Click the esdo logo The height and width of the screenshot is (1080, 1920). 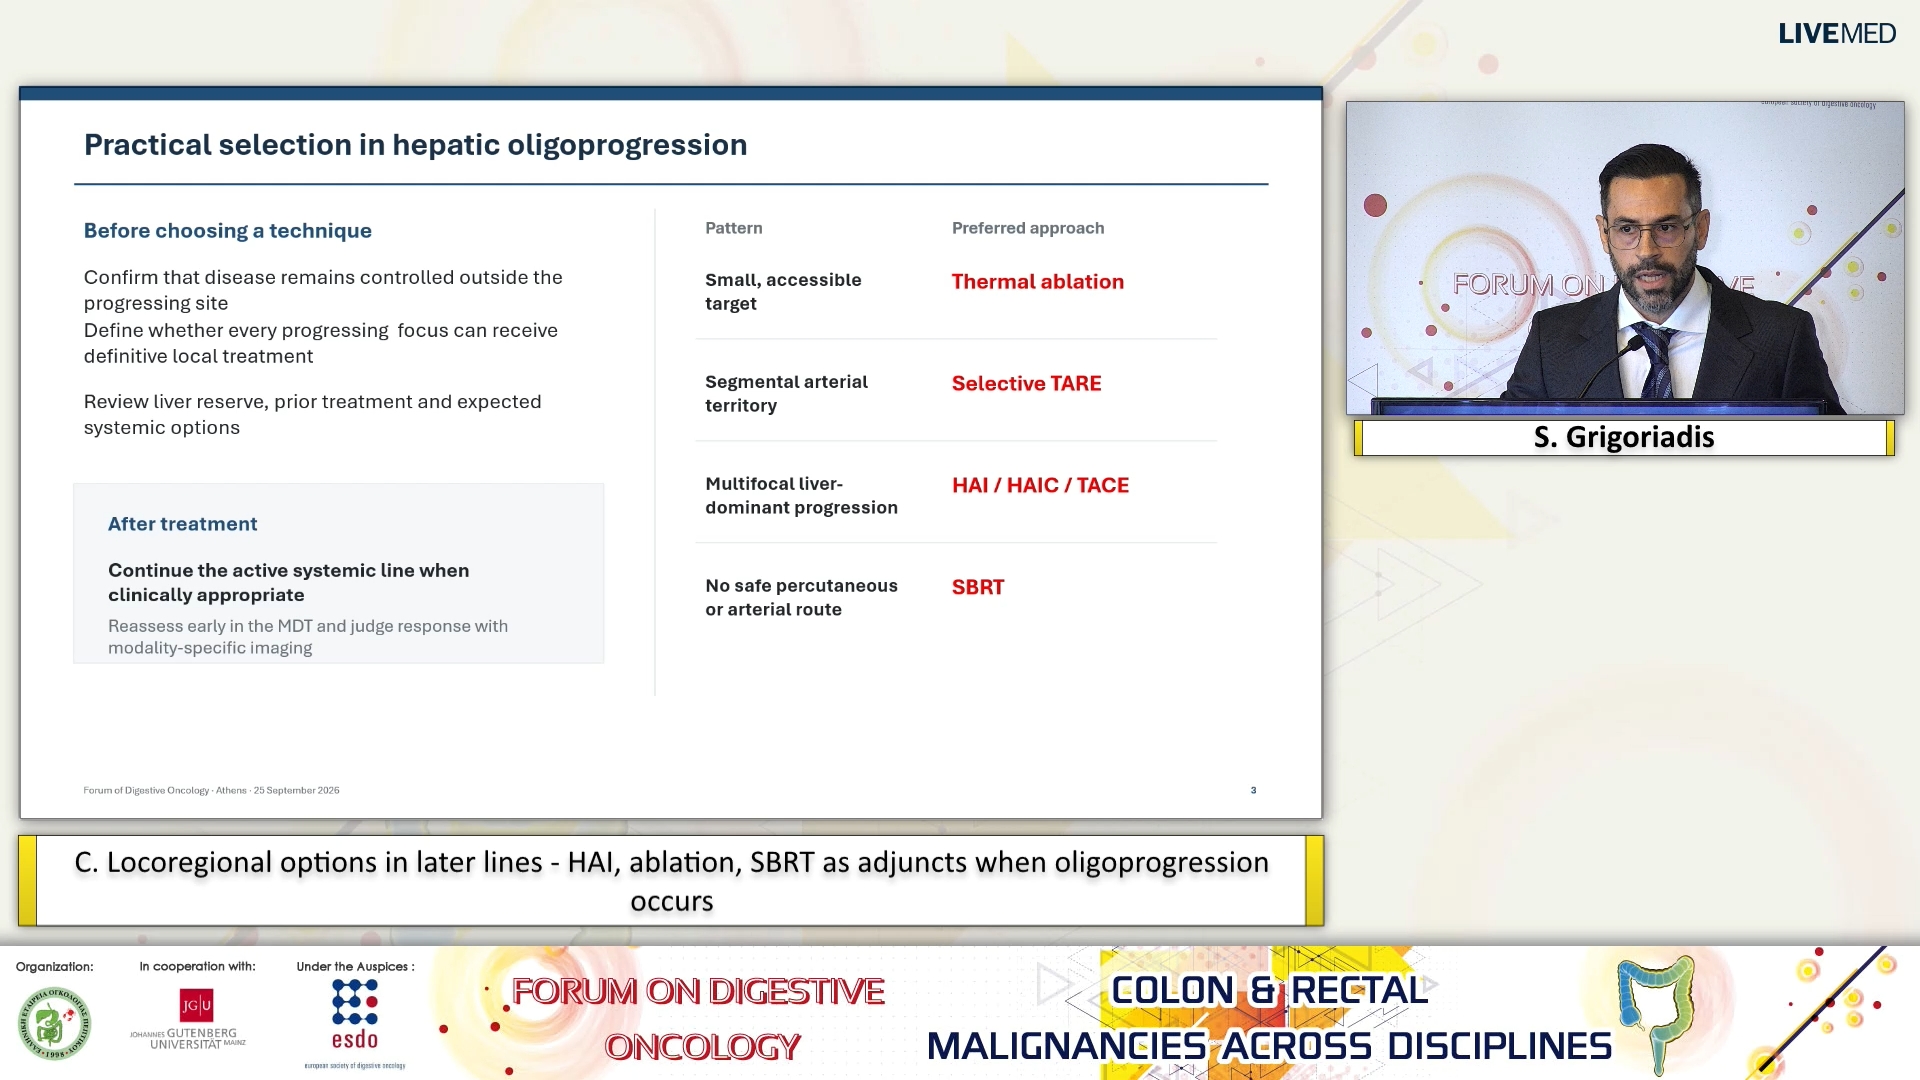tap(355, 1024)
